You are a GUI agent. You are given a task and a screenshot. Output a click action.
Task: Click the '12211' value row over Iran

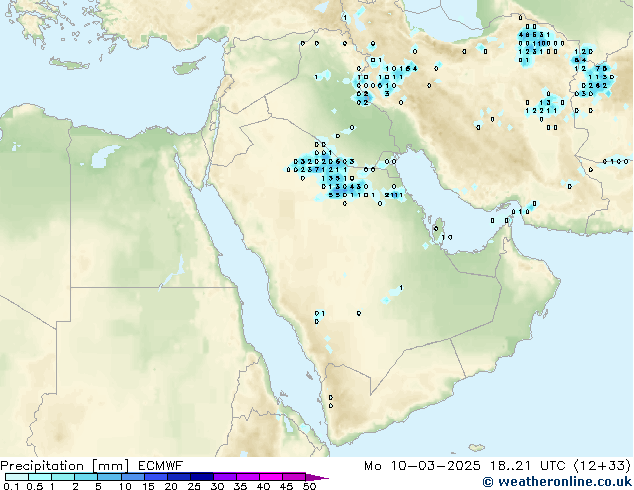click(541, 111)
